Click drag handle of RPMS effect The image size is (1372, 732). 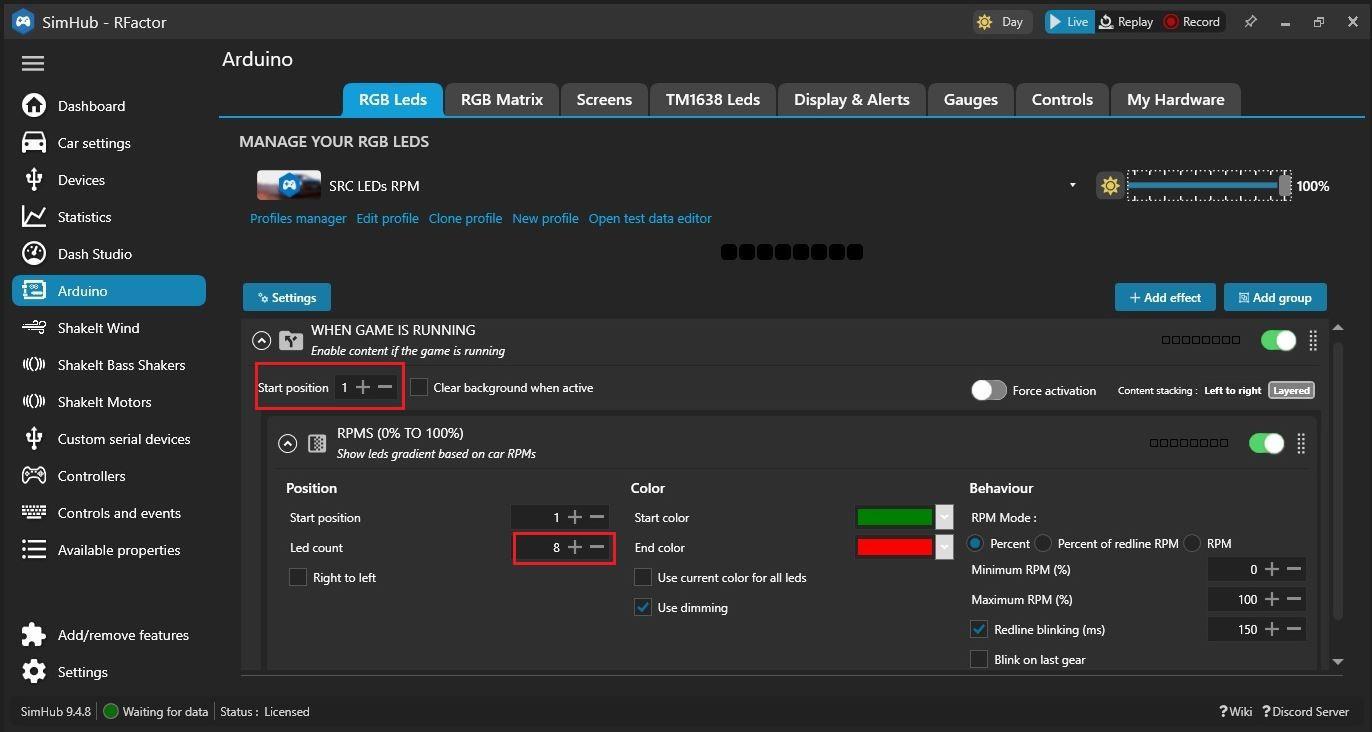pyautogui.click(x=1301, y=443)
